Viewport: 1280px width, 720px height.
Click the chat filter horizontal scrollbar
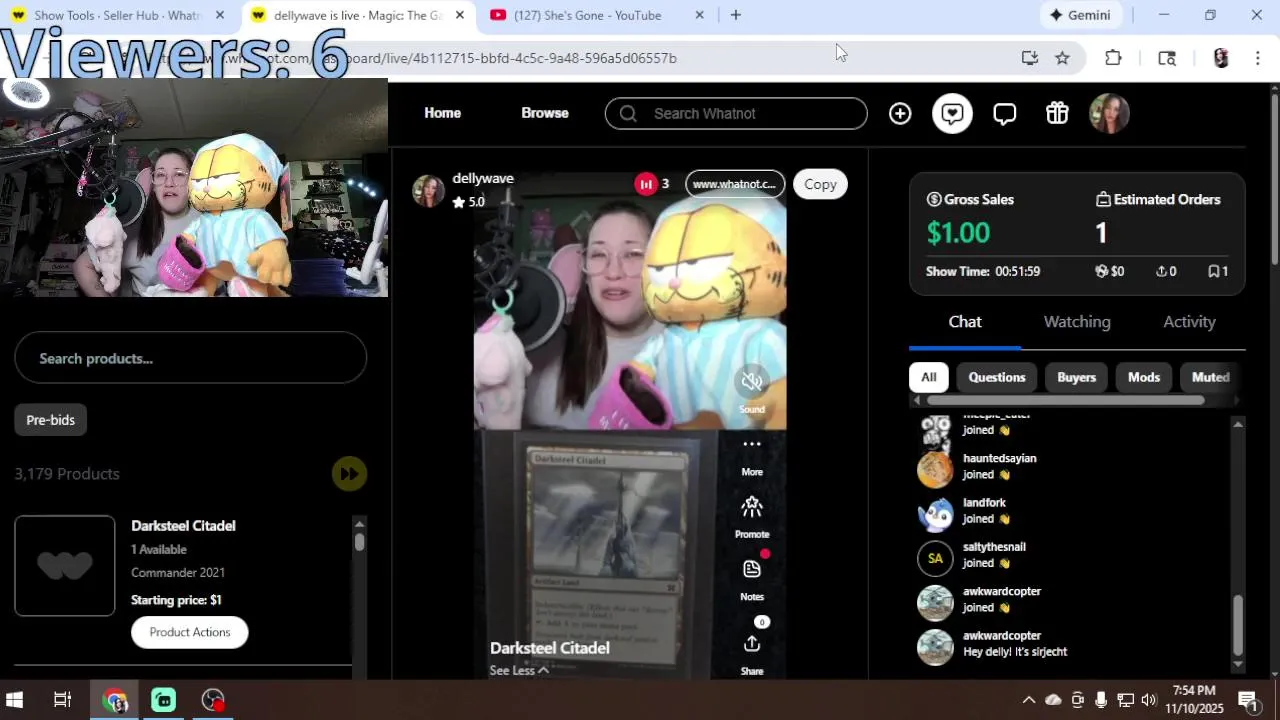1065,400
